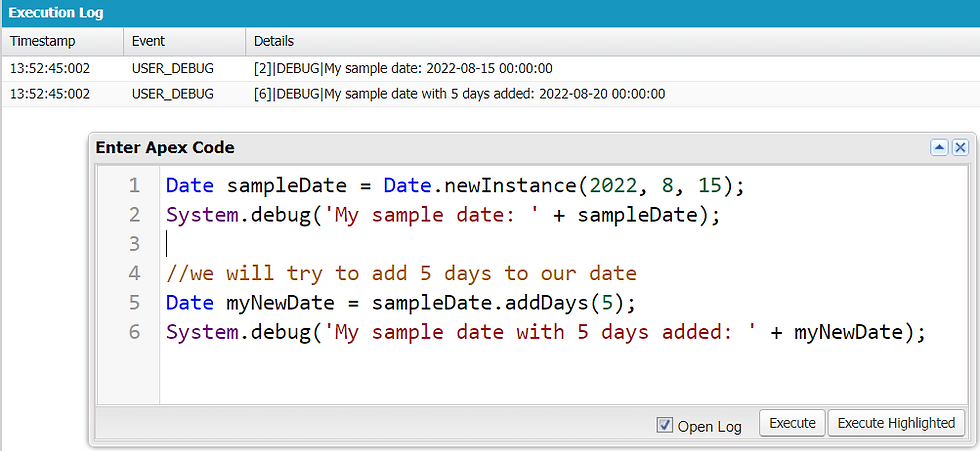The image size is (980, 451).
Task: Select the Execution Log panel title
Action: (56, 12)
